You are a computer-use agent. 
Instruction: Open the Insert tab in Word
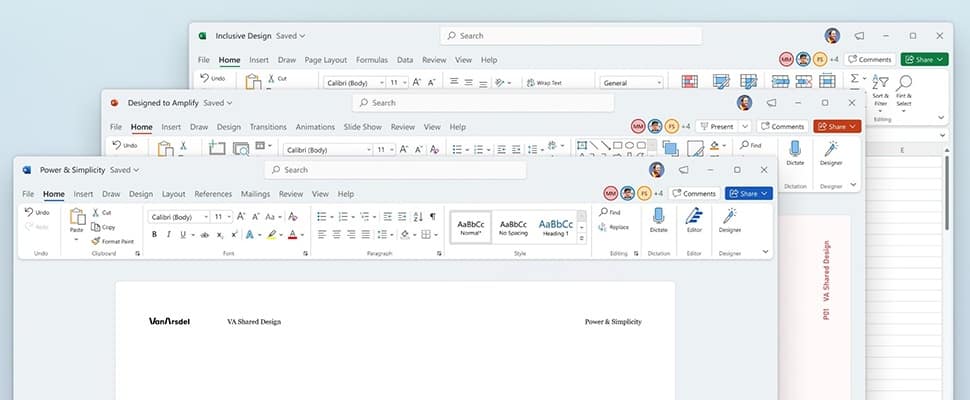(84, 194)
